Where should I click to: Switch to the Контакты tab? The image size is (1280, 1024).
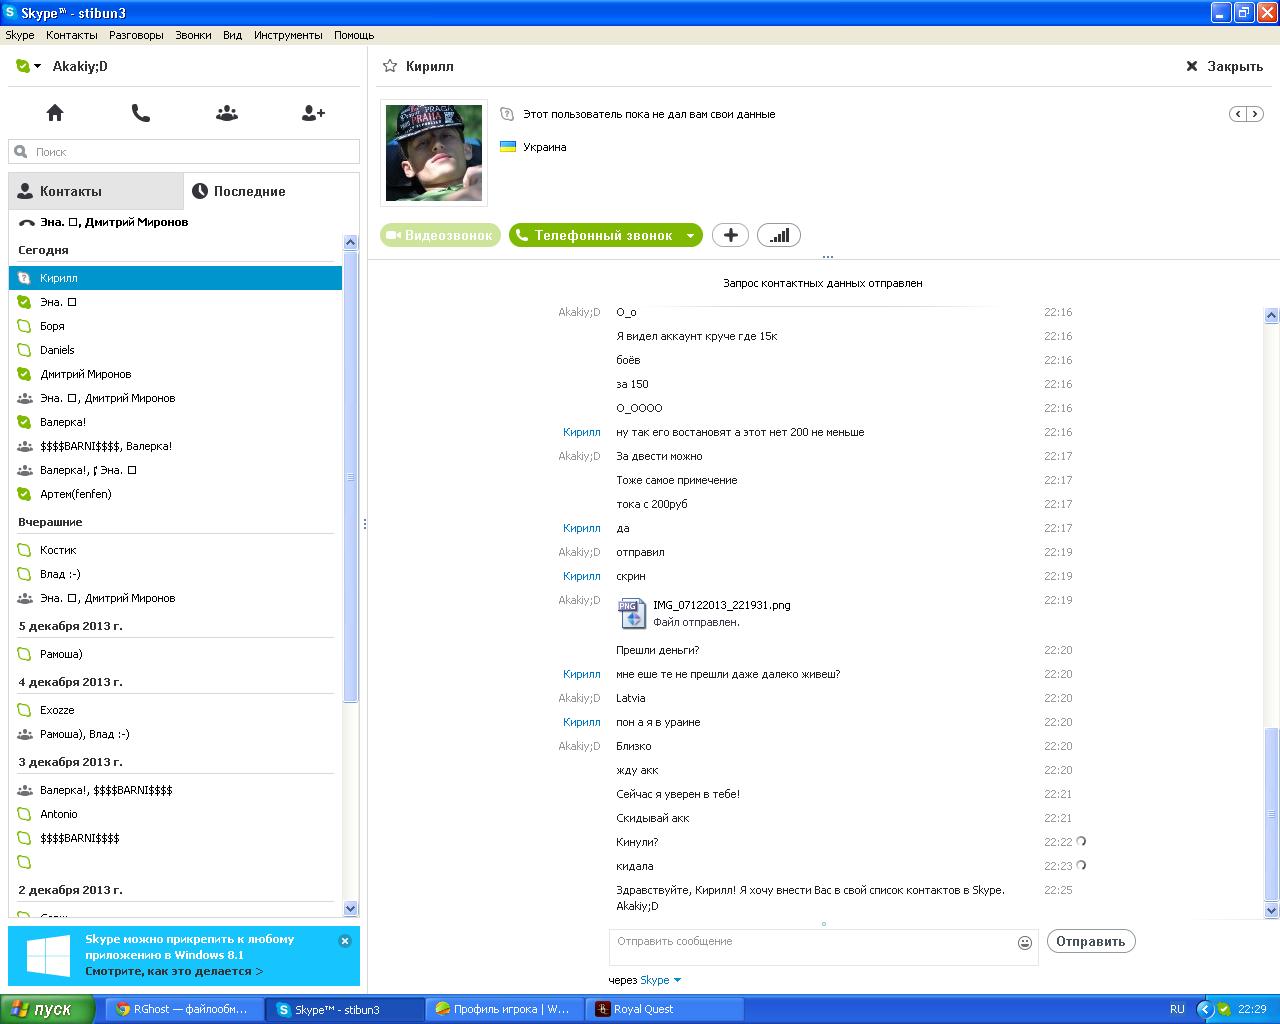pyautogui.click(x=96, y=191)
